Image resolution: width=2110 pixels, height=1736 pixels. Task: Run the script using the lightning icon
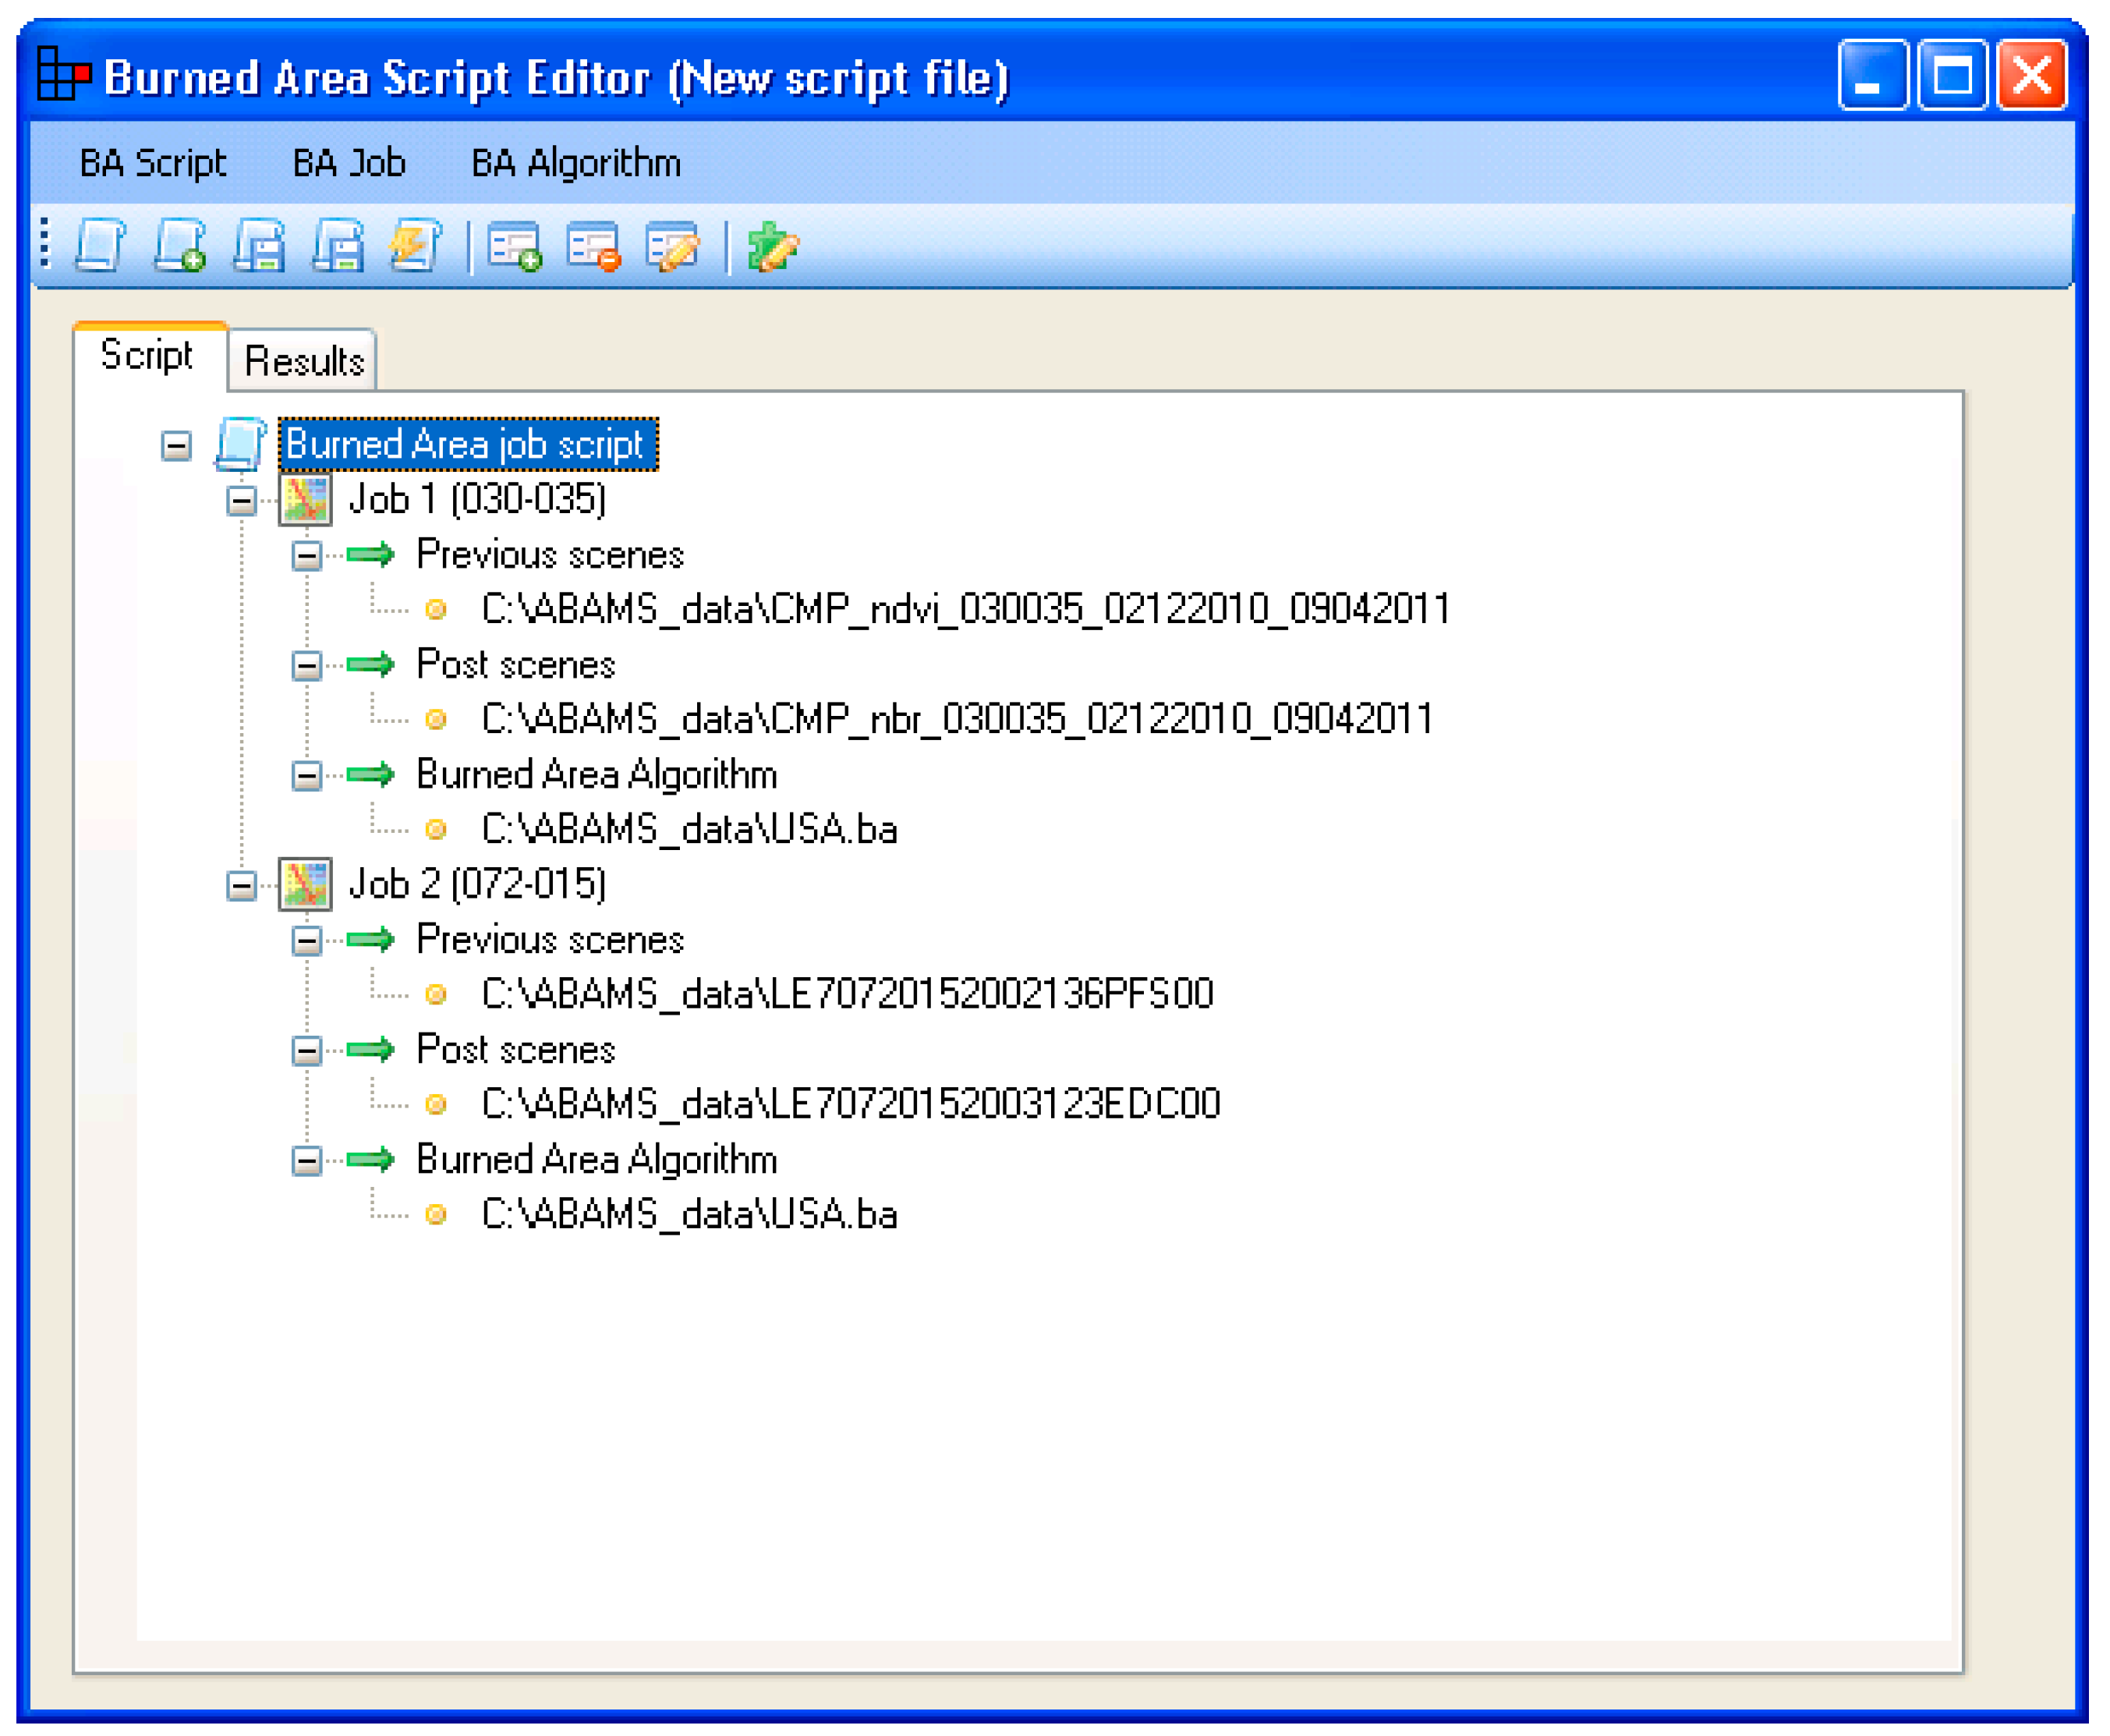click(416, 246)
